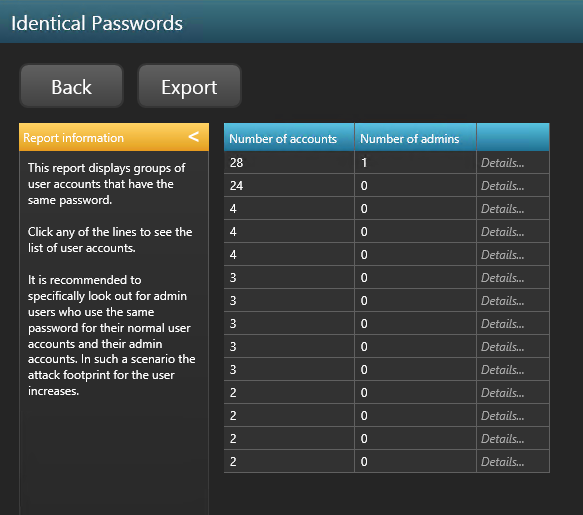Open Details for the 28 accounts row
This screenshot has height=515, width=583.
502,163
